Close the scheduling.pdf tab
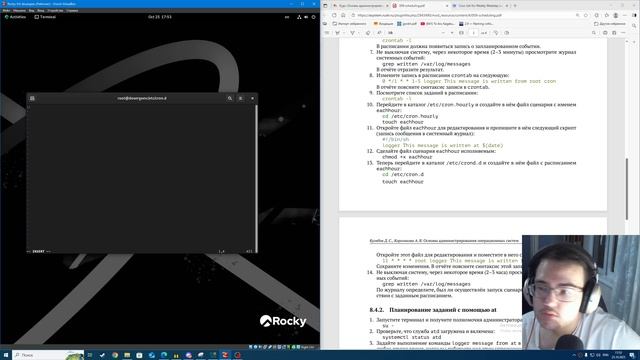Screen dimensions: 640x360 coord(447,6)
